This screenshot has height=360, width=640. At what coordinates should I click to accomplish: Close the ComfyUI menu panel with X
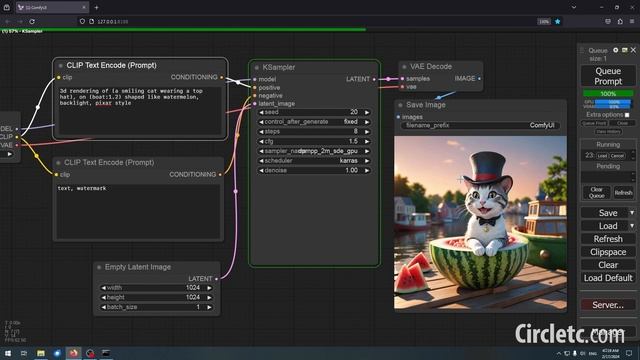click(633, 50)
